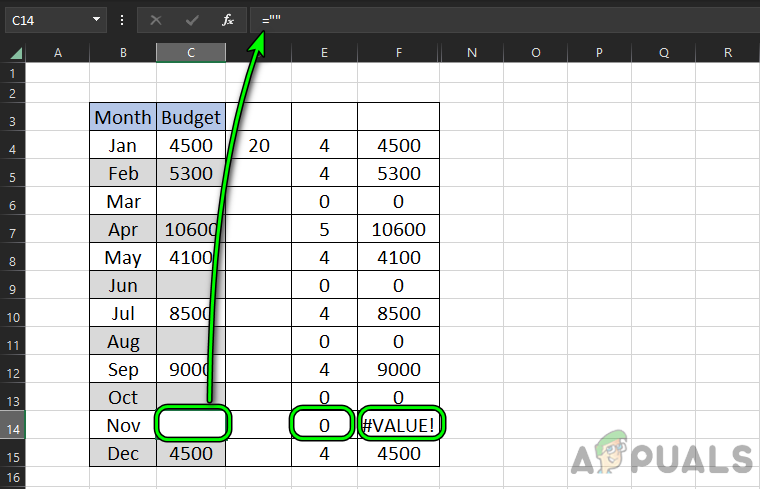Click the Select All corner triangle

(16, 53)
